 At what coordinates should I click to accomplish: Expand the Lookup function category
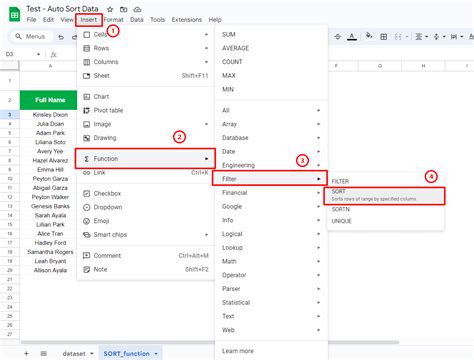click(x=272, y=248)
